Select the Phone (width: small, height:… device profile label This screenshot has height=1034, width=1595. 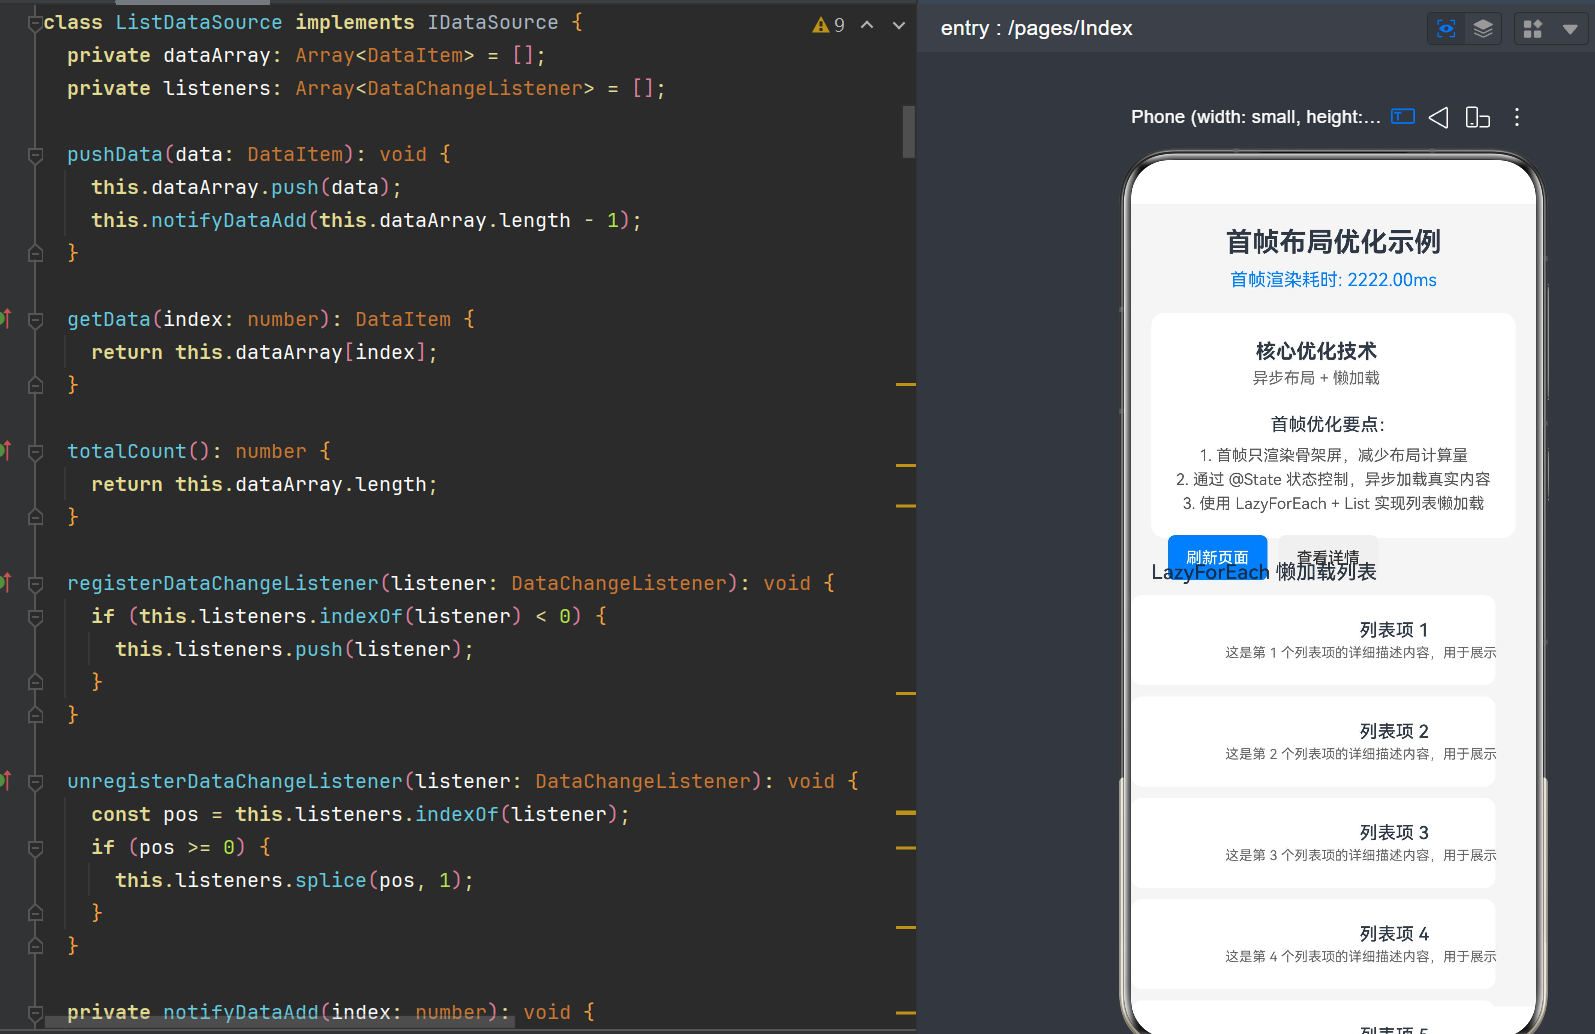1255,117
